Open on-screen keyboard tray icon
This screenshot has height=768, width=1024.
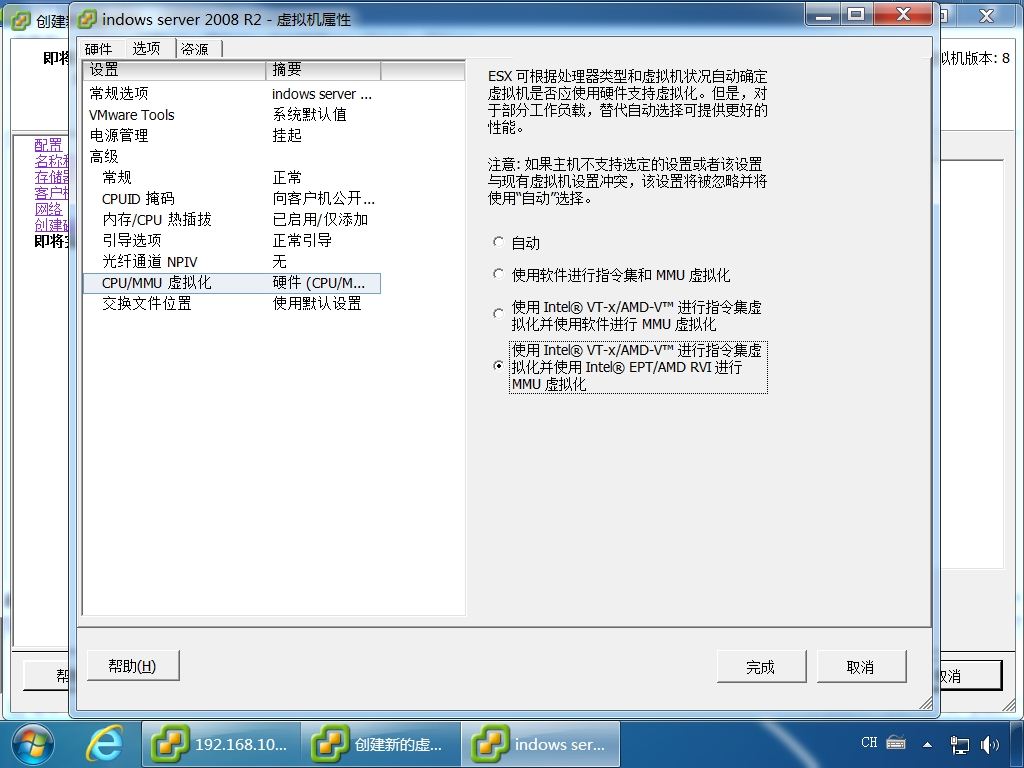click(896, 743)
